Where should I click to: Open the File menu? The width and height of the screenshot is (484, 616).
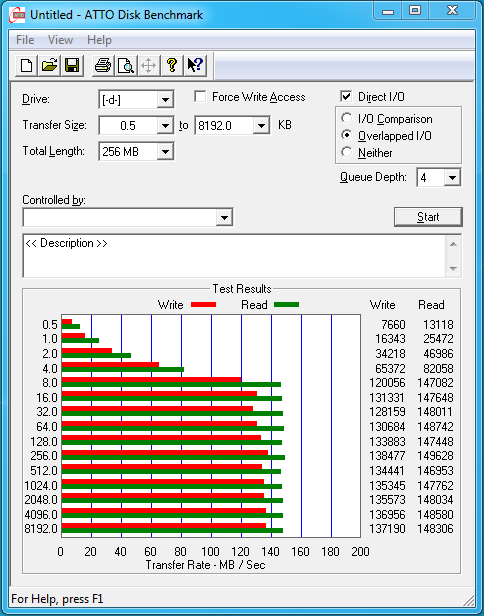[25, 40]
